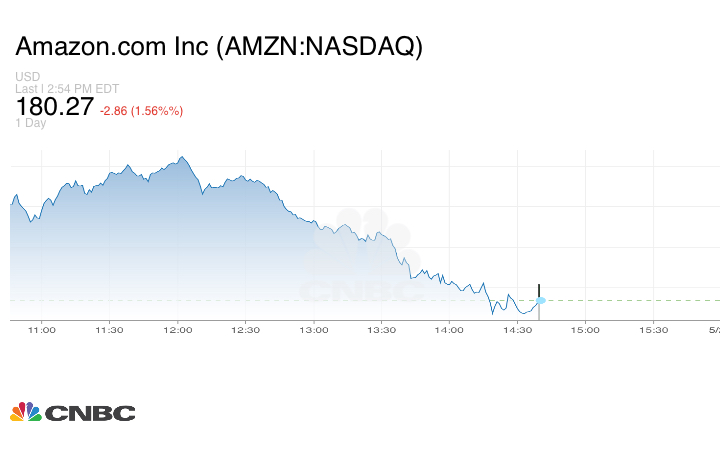The height and width of the screenshot is (450, 720).
Task: Click the 11:30 time axis label
Action: [x=109, y=329]
